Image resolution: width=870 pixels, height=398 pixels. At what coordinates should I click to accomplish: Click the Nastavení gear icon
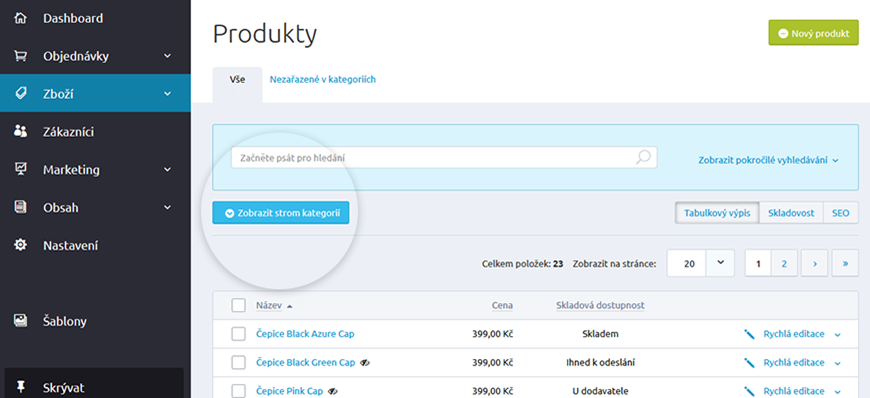pyautogui.click(x=21, y=245)
